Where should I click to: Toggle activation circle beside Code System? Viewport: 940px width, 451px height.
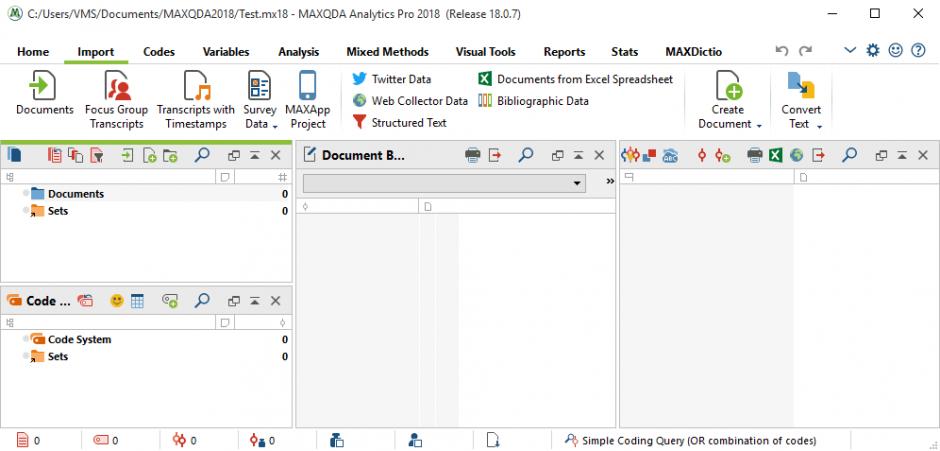pyautogui.click(x=26, y=338)
